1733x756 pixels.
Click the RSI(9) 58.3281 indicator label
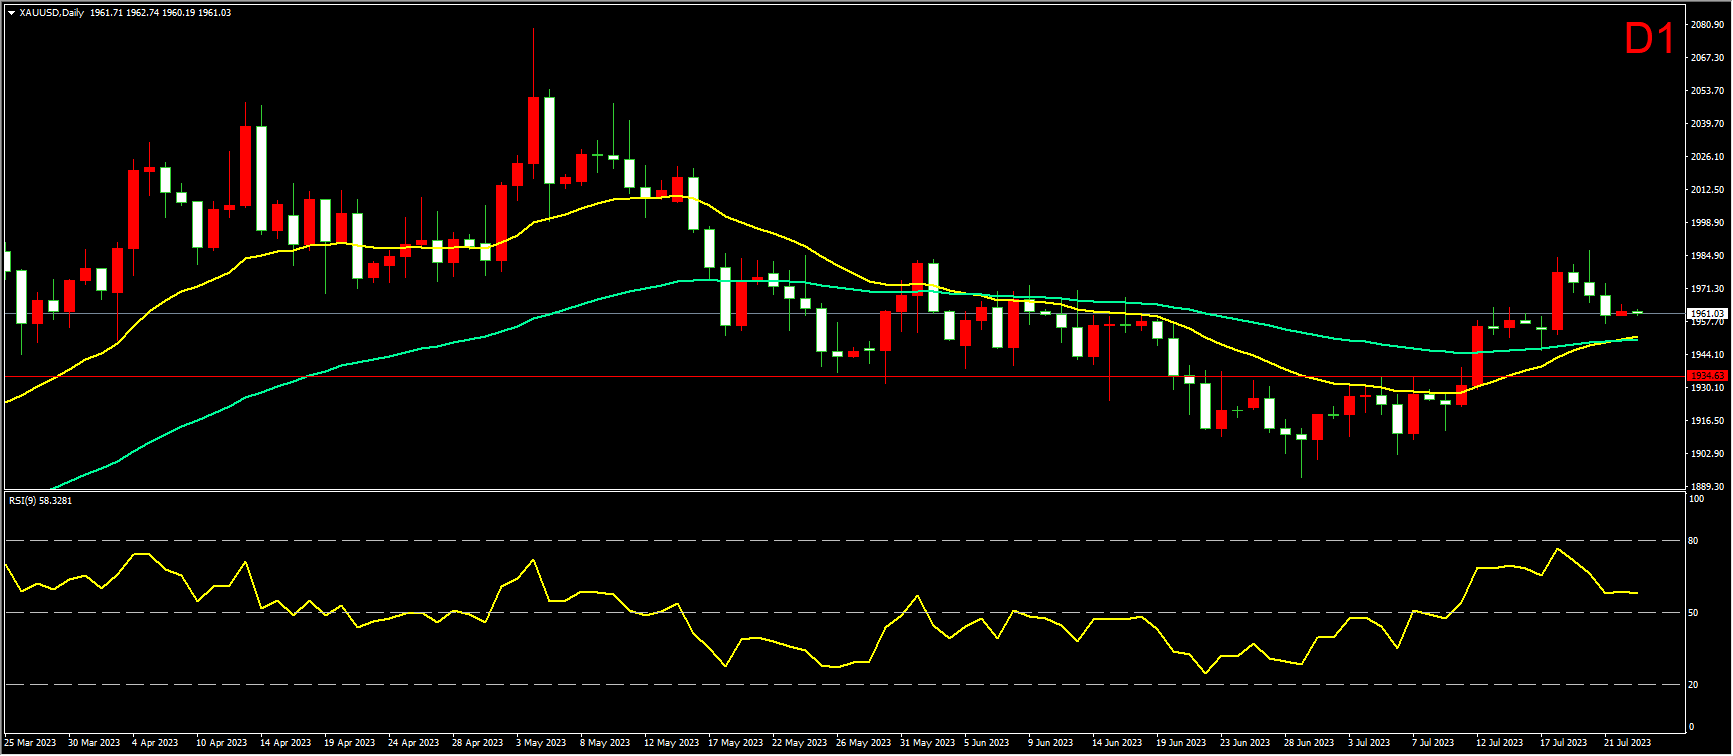pos(40,500)
